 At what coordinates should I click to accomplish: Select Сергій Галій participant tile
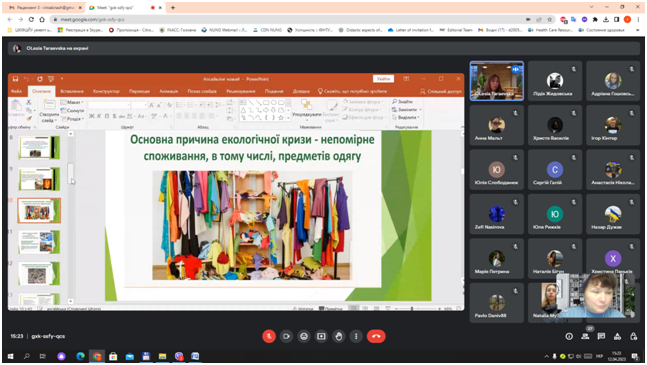tap(555, 170)
